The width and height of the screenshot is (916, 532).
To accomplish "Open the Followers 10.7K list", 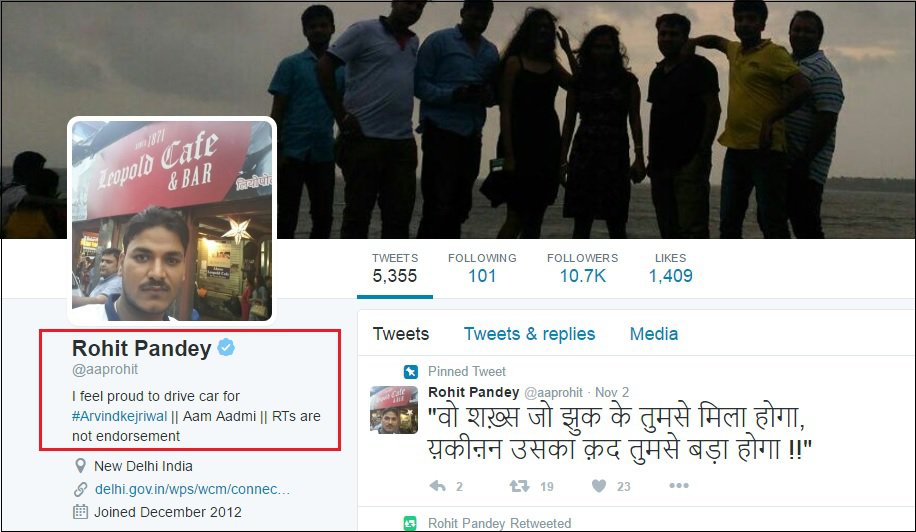I will (582, 269).
